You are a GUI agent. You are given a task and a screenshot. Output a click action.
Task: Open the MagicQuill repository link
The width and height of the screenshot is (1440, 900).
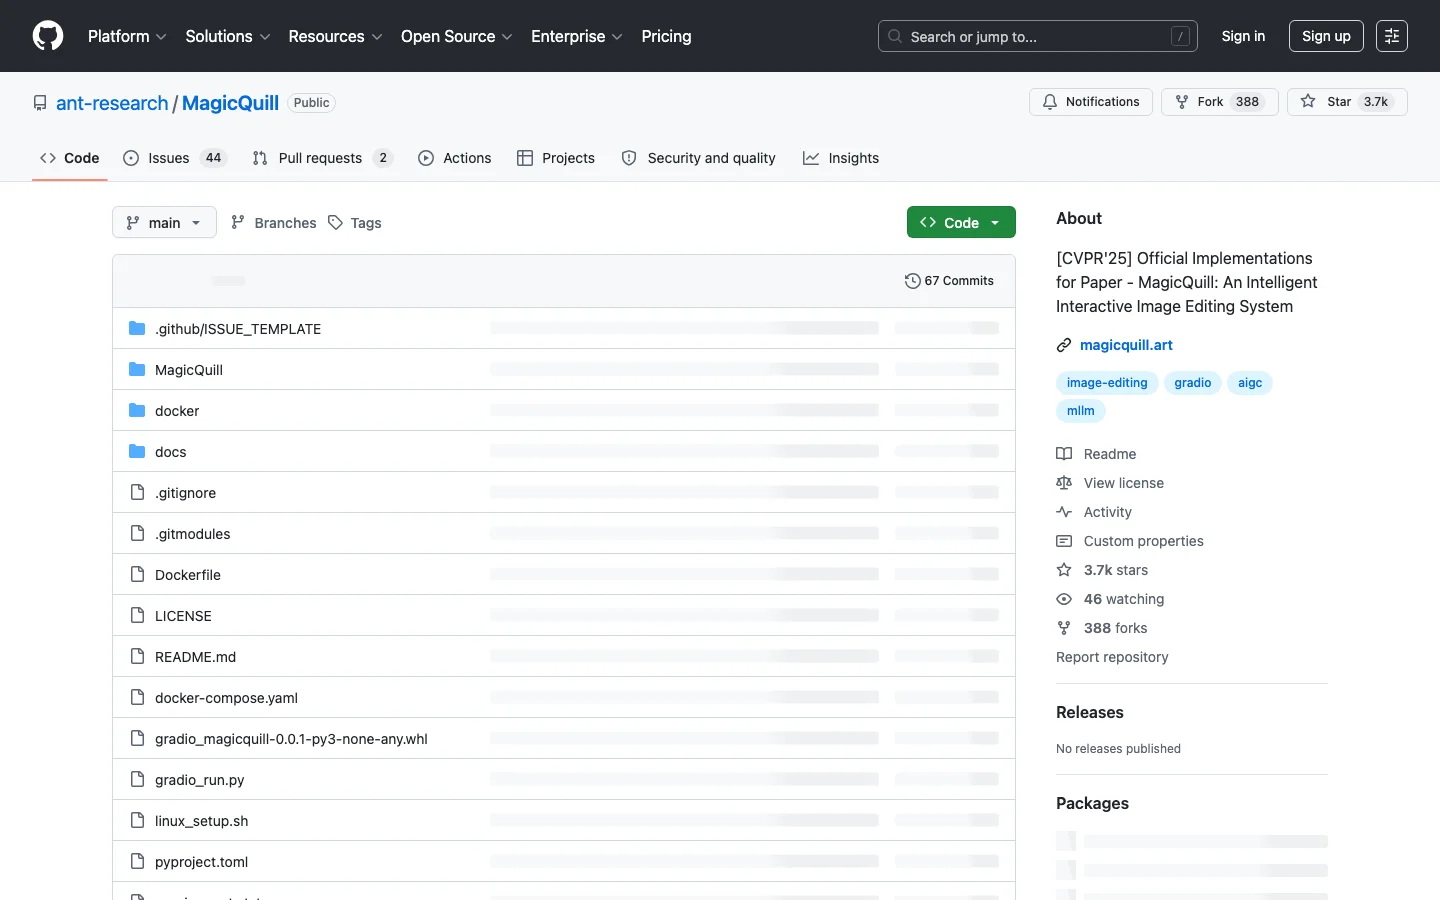pyautogui.click(x=230, y=103)
